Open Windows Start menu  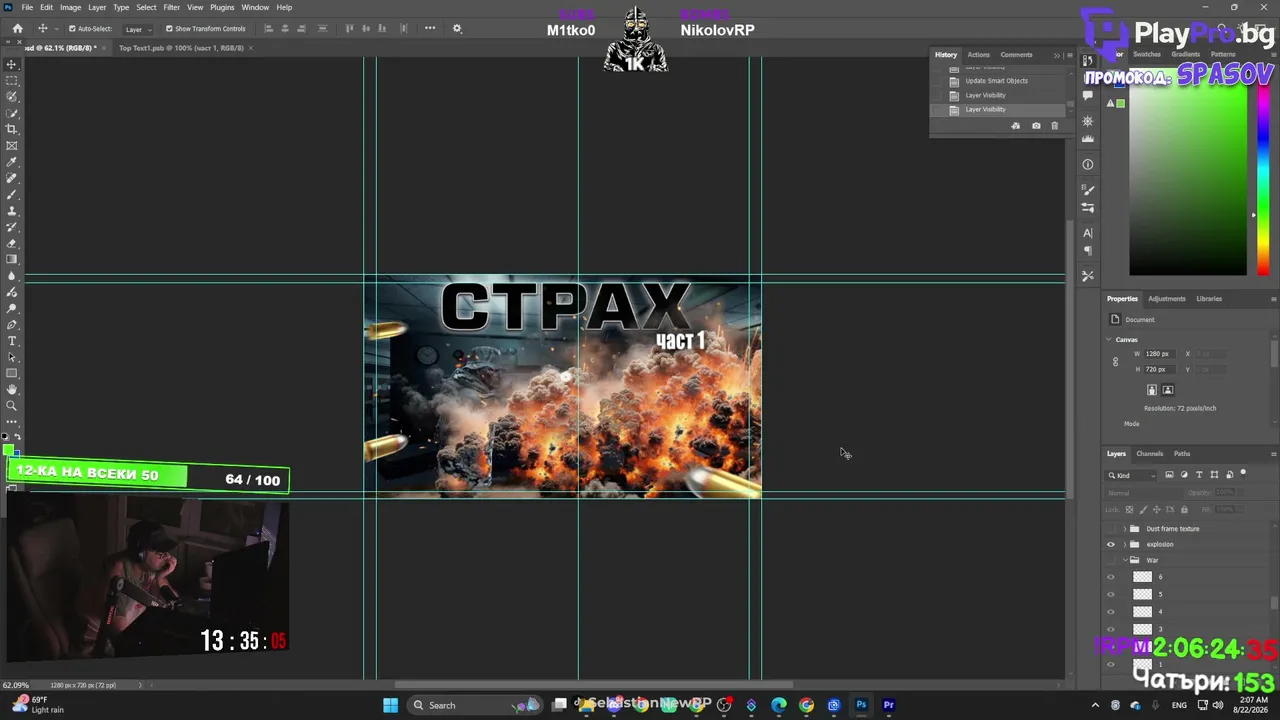(x=390, y=705)
